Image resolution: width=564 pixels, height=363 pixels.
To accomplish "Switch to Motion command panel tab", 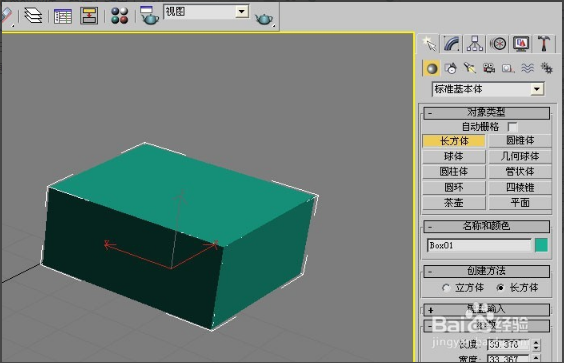I will [x=498, y=44].
